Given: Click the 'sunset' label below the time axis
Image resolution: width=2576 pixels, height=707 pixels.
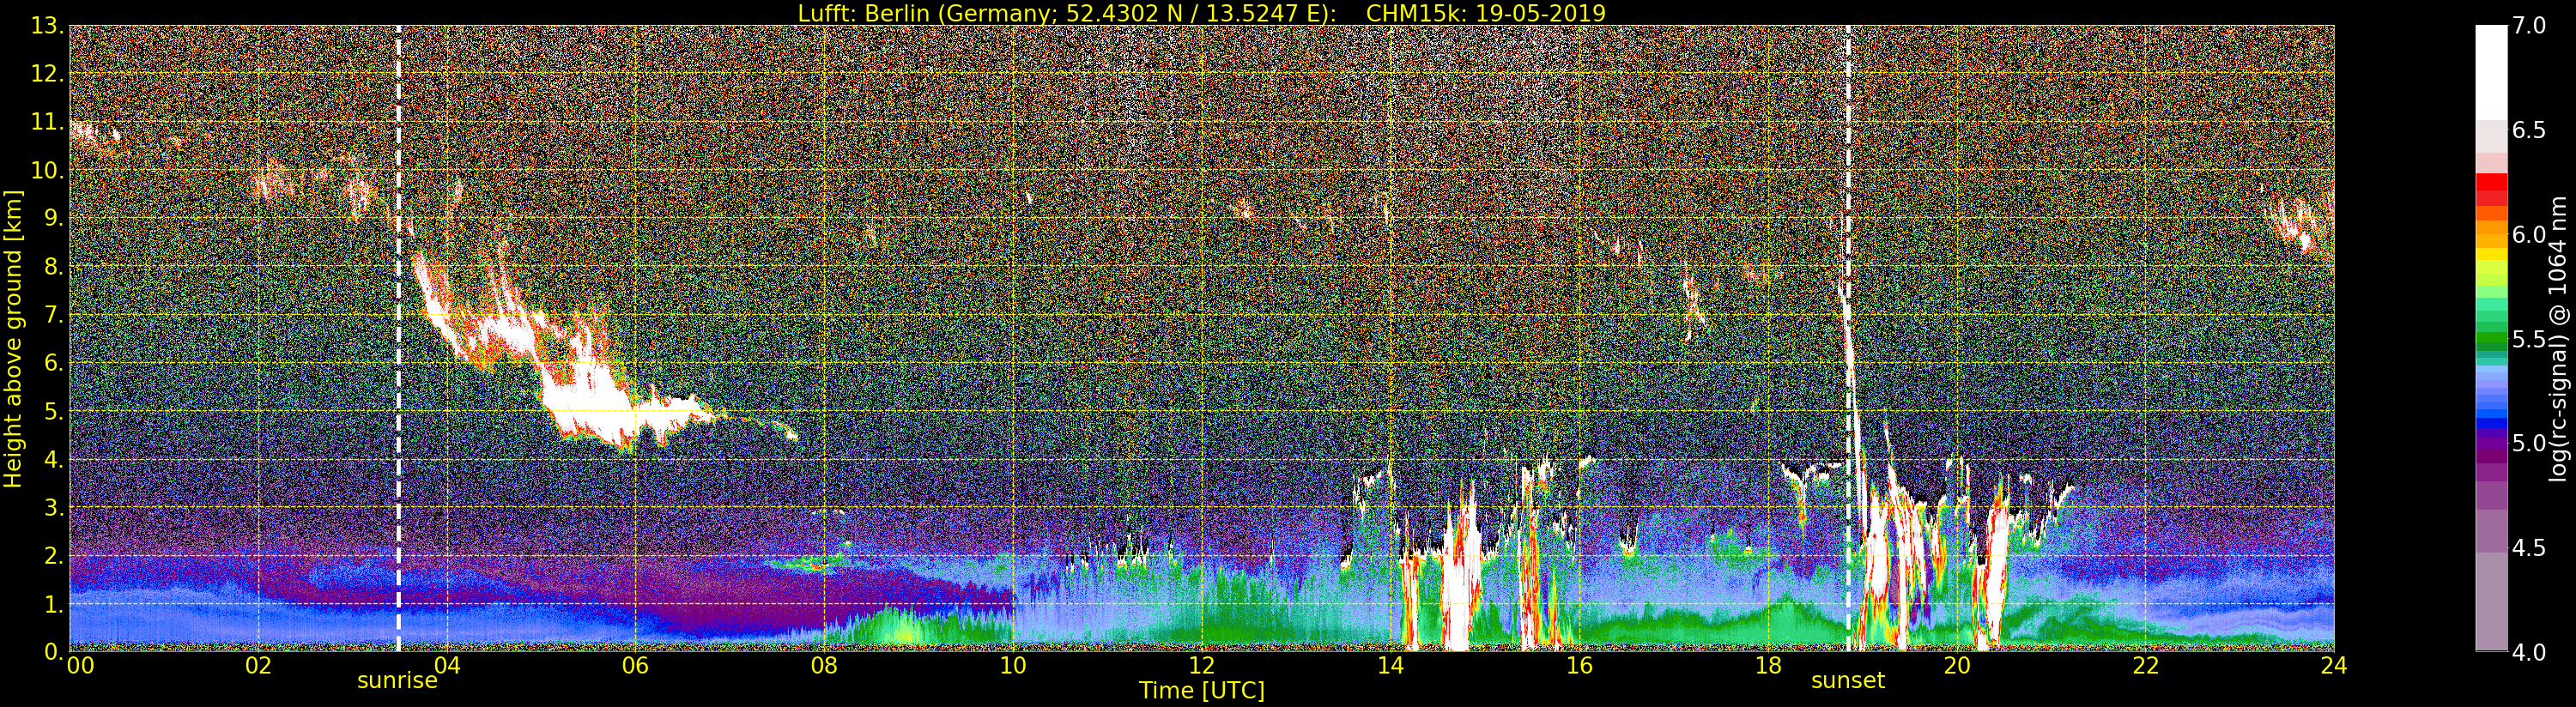Looking at the screenshot, I should [1848, 681].
